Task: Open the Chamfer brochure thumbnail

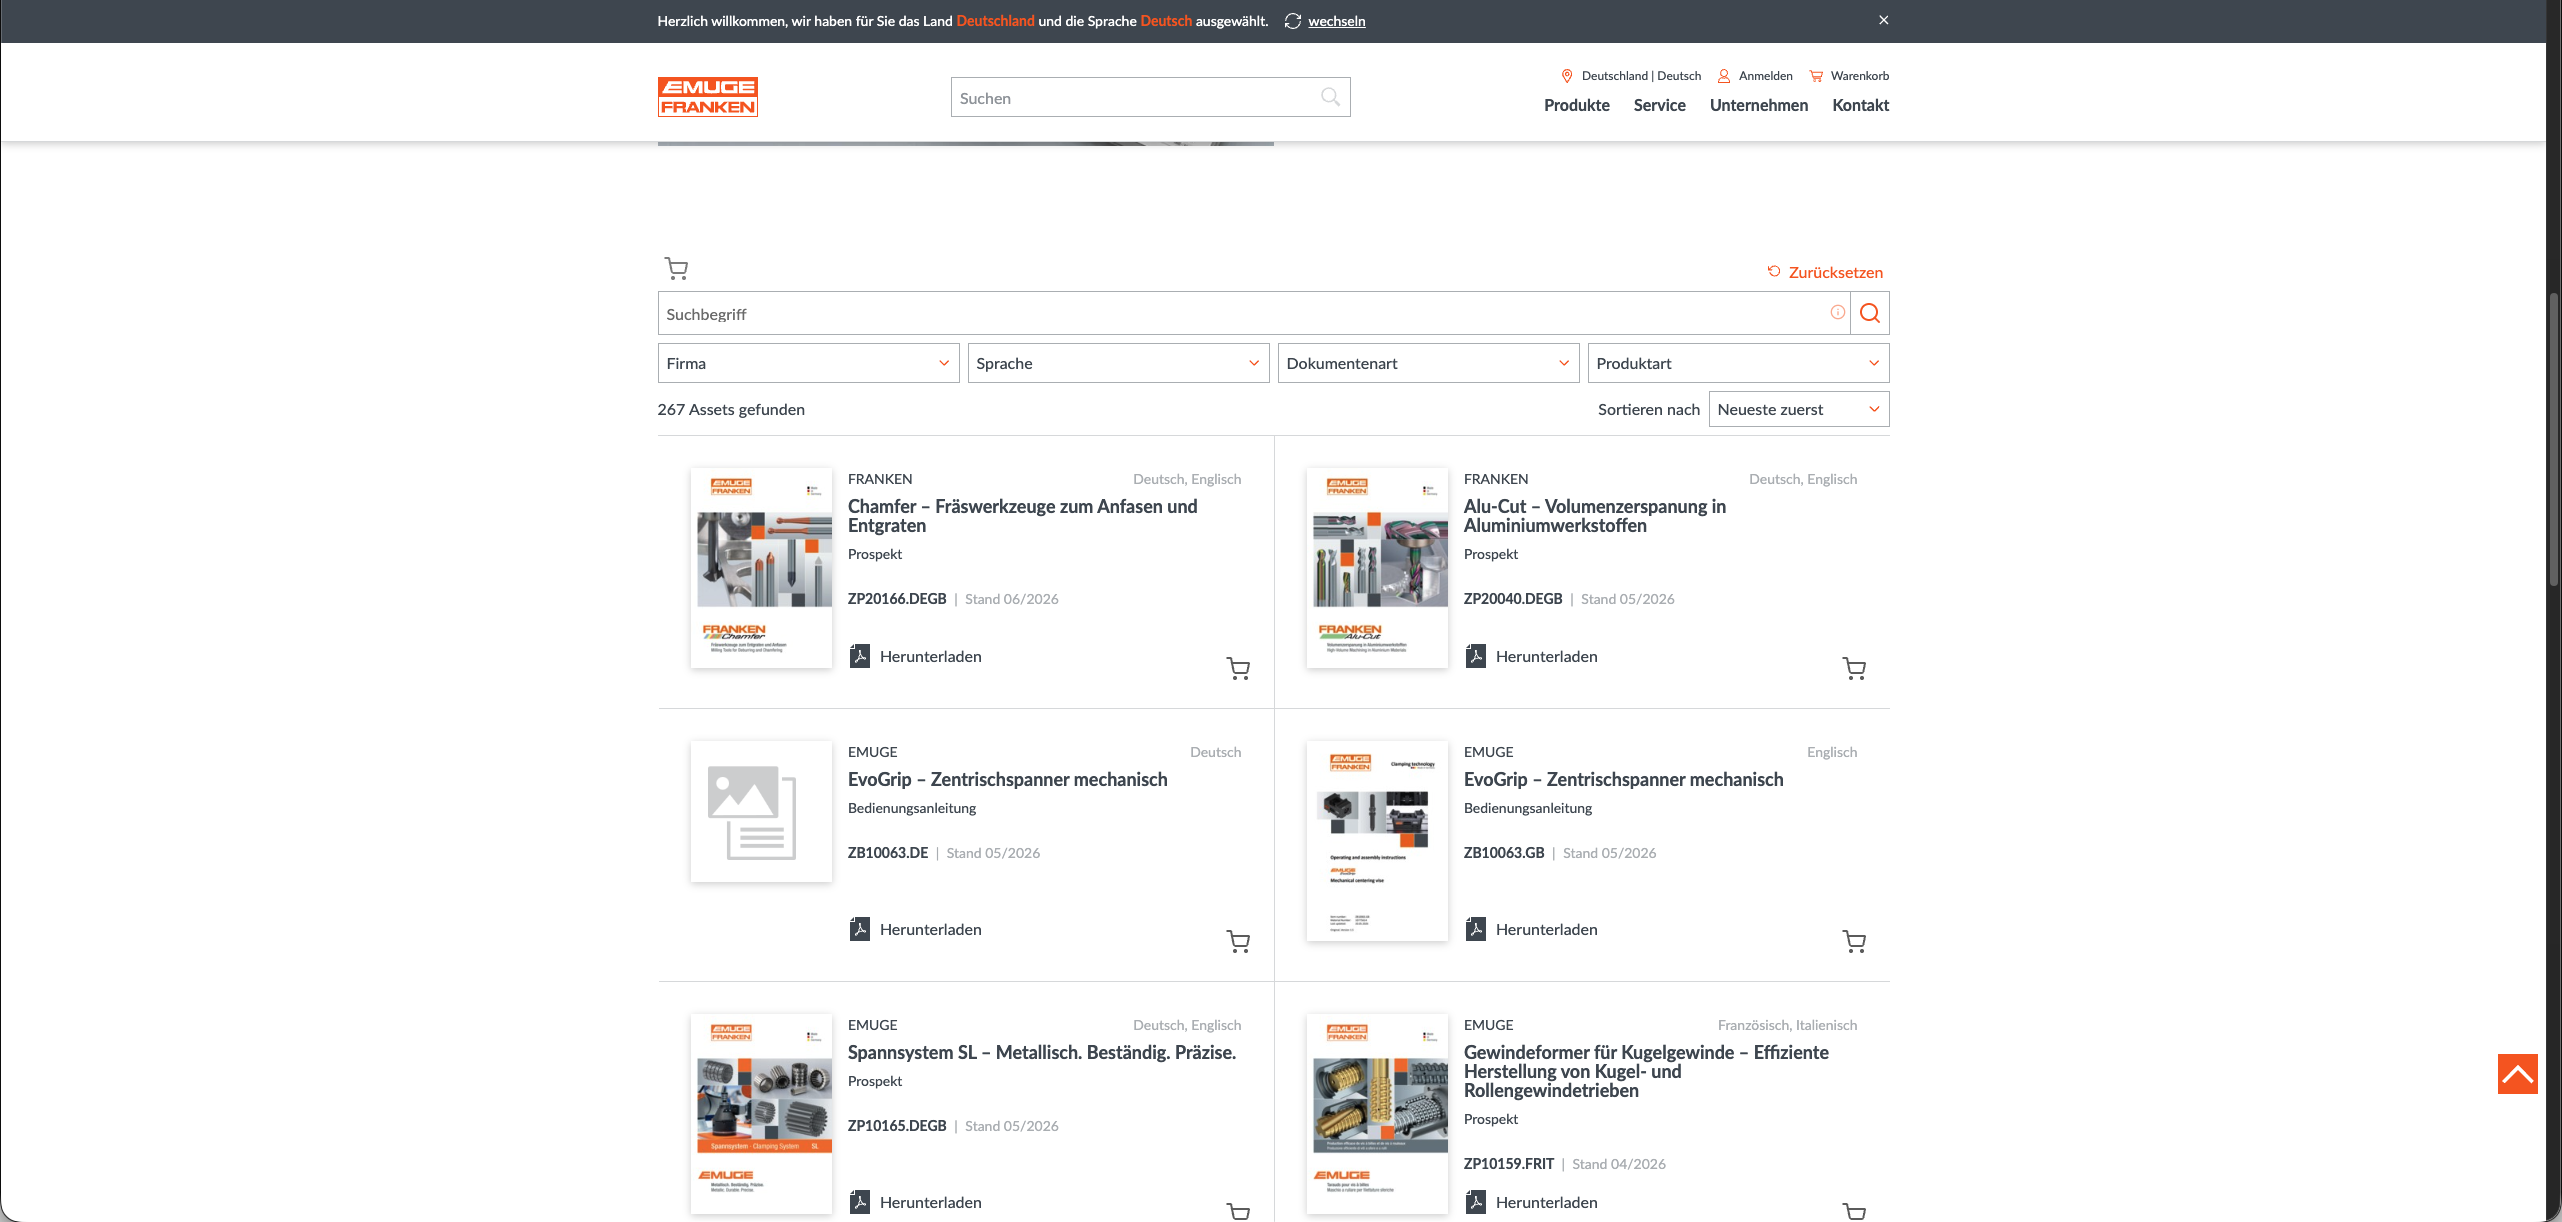Action: (x=761, y=568)
